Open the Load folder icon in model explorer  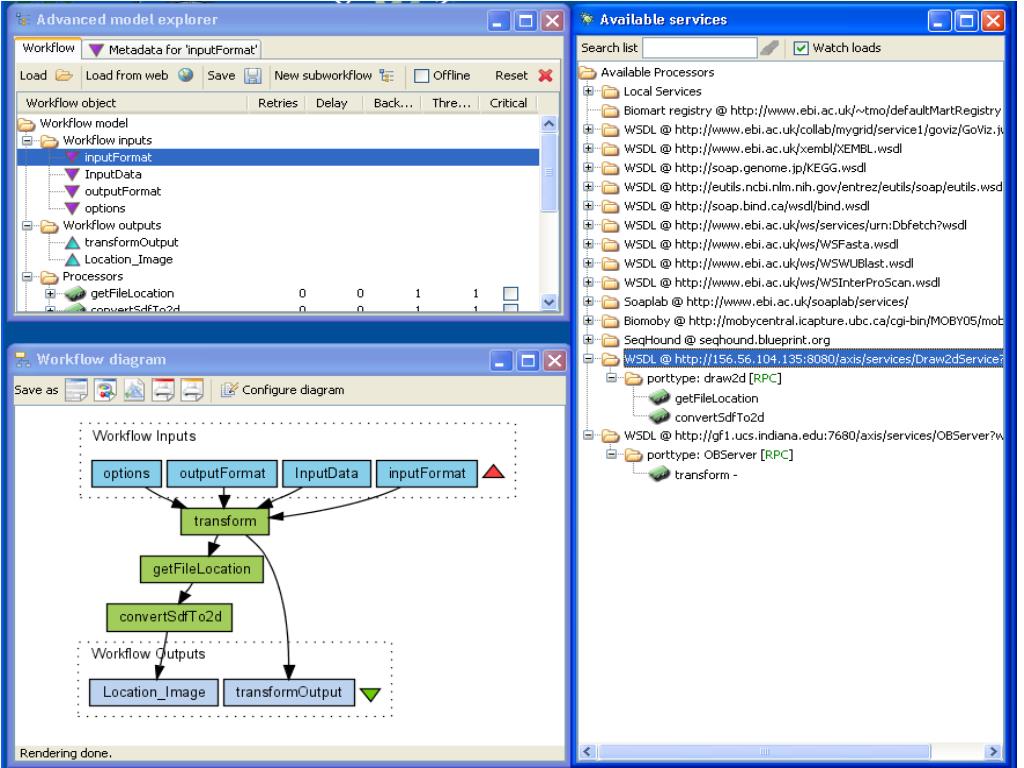(63, 75)
